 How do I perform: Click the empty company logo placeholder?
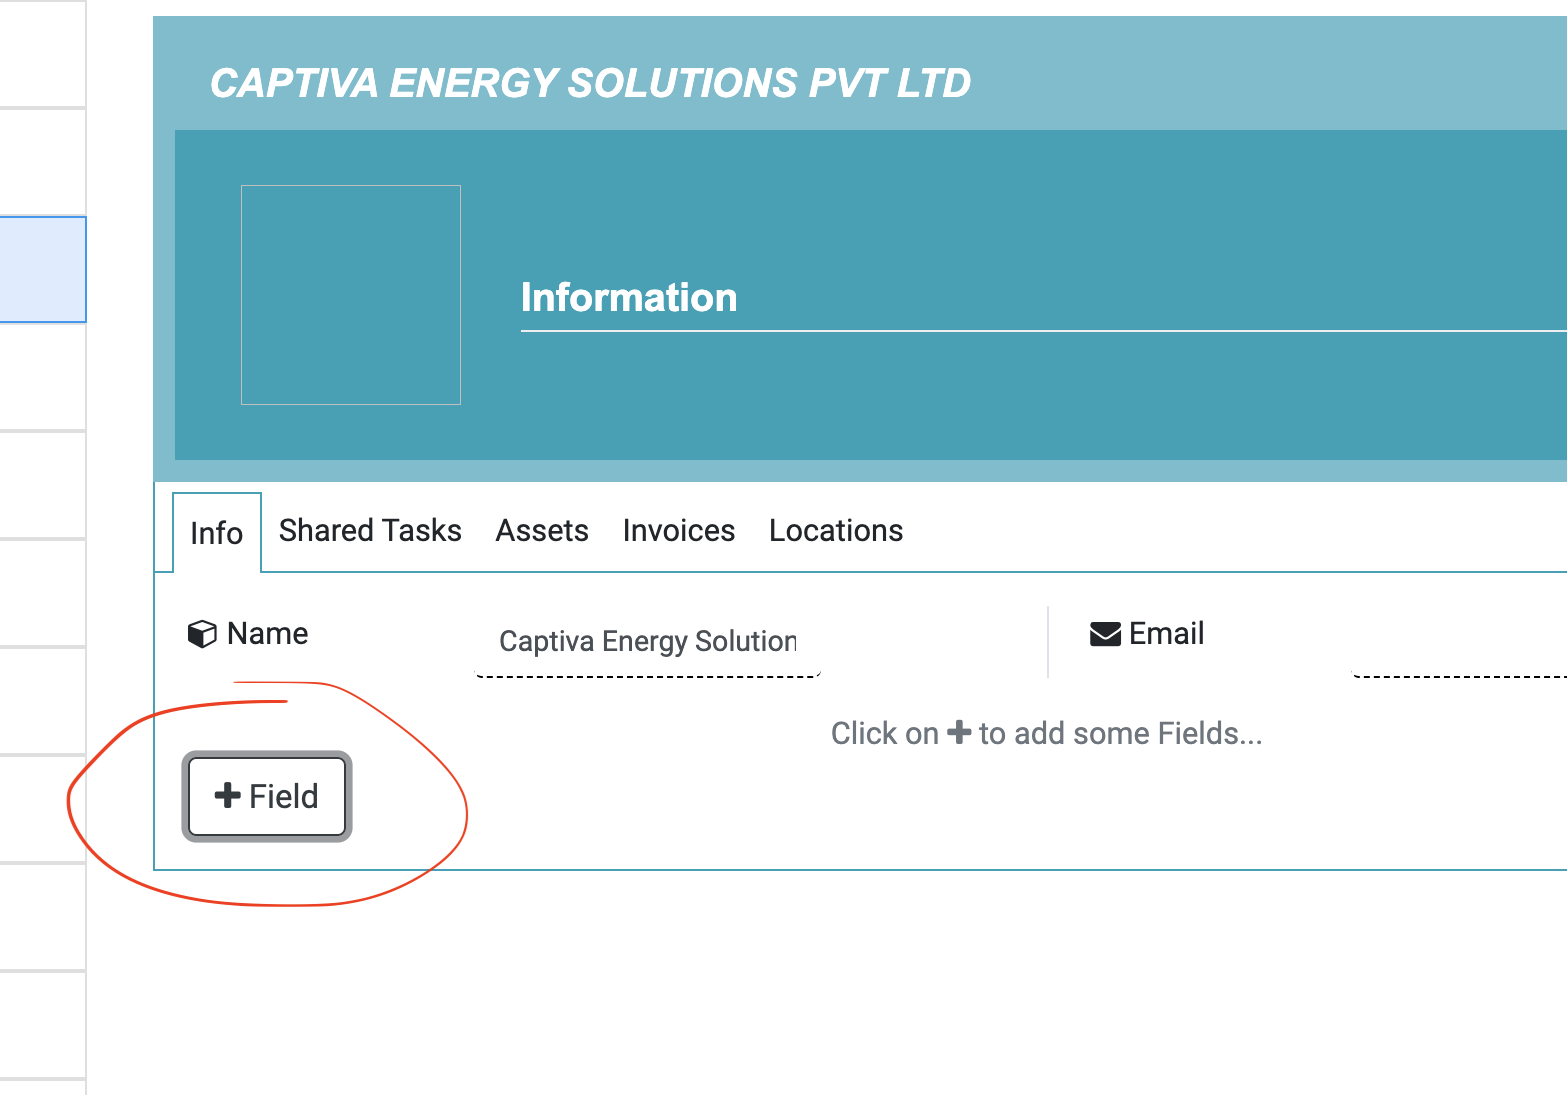[351, 295]
